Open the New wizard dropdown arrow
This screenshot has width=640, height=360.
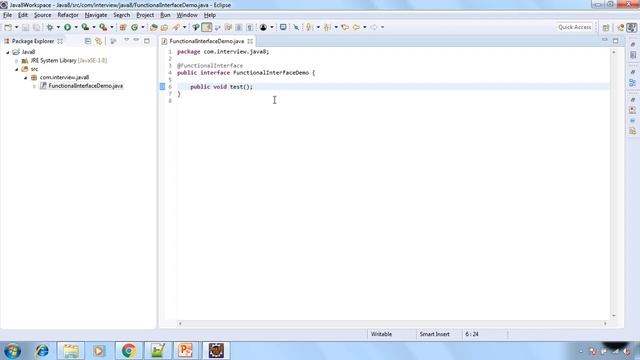pos(16,27)
